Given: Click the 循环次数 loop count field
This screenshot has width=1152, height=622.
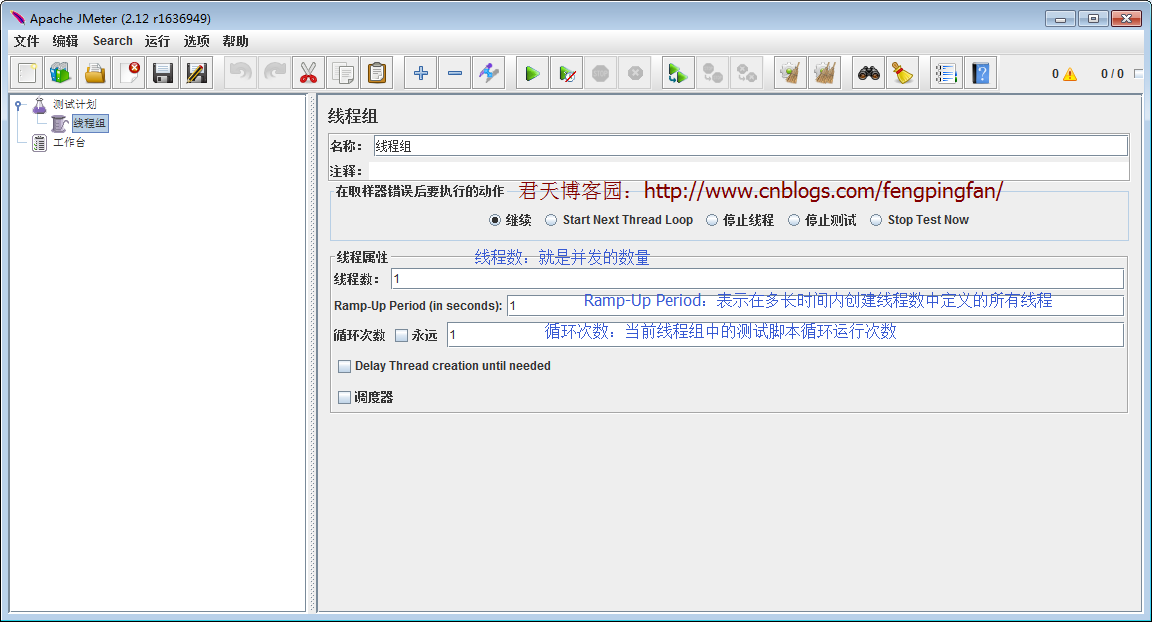Looking at the screenshot, I should pyautogui.click(x=785, y=335).
